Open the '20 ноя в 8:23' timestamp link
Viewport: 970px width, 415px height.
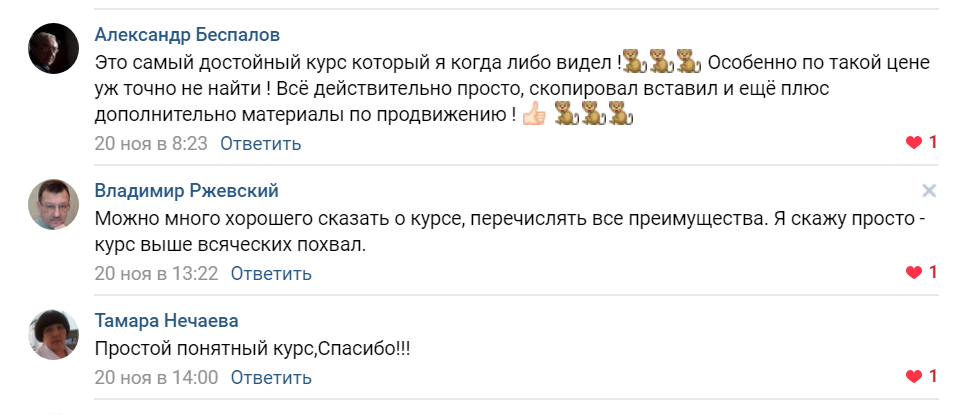[151, 143]
